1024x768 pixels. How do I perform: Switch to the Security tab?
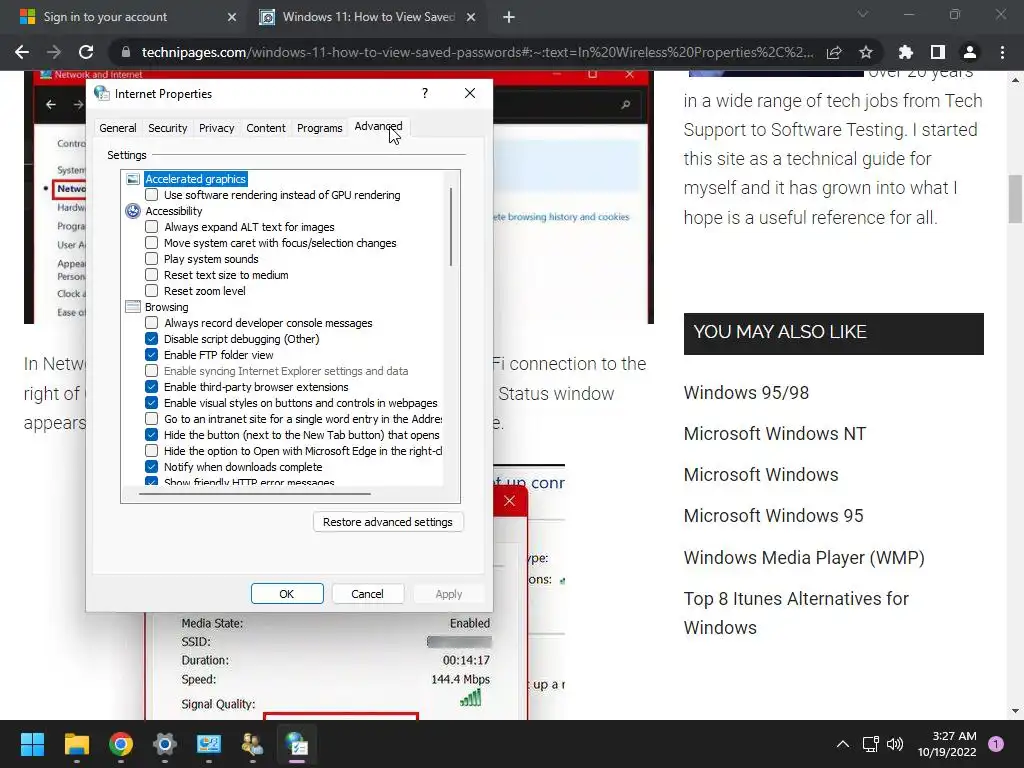pos(167,128)
